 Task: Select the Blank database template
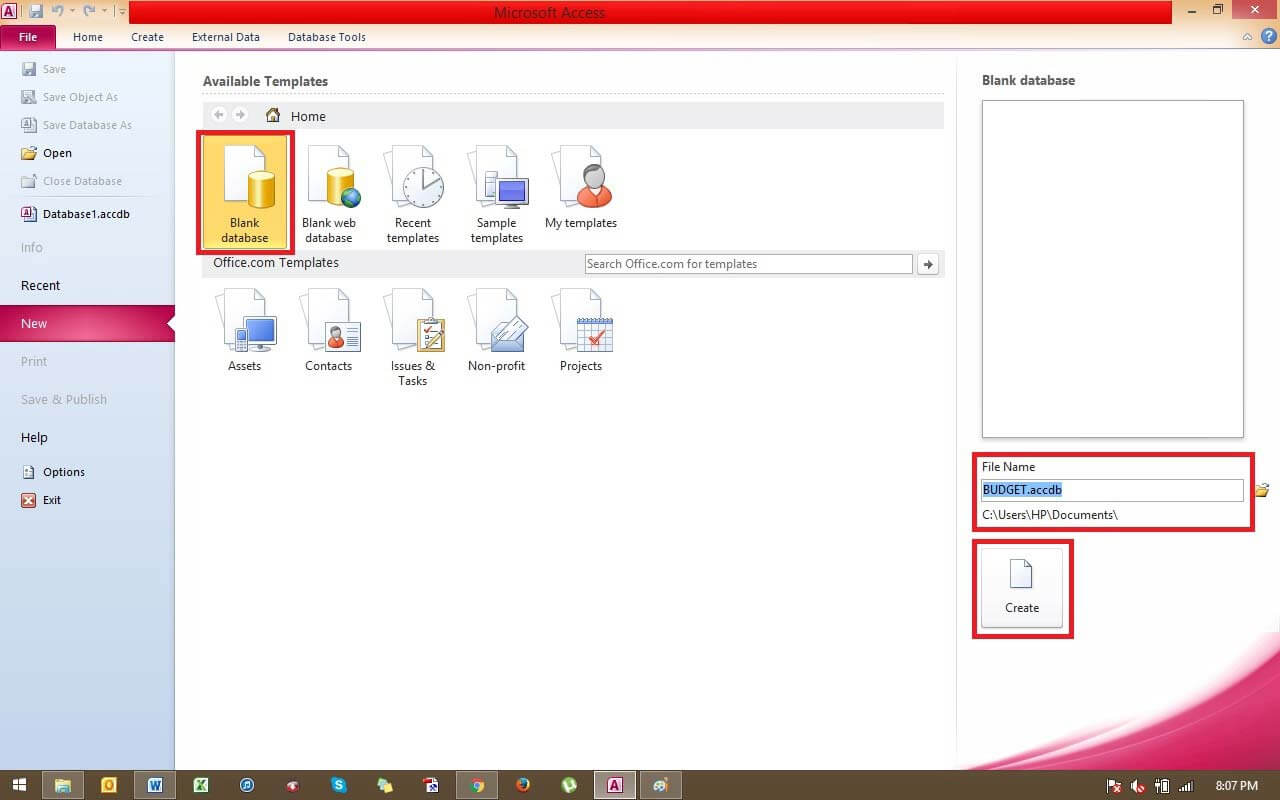[244, 190]
